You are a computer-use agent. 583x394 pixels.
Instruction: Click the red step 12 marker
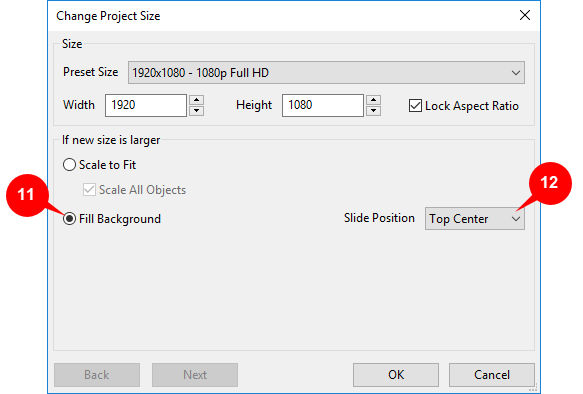[550, 183]
